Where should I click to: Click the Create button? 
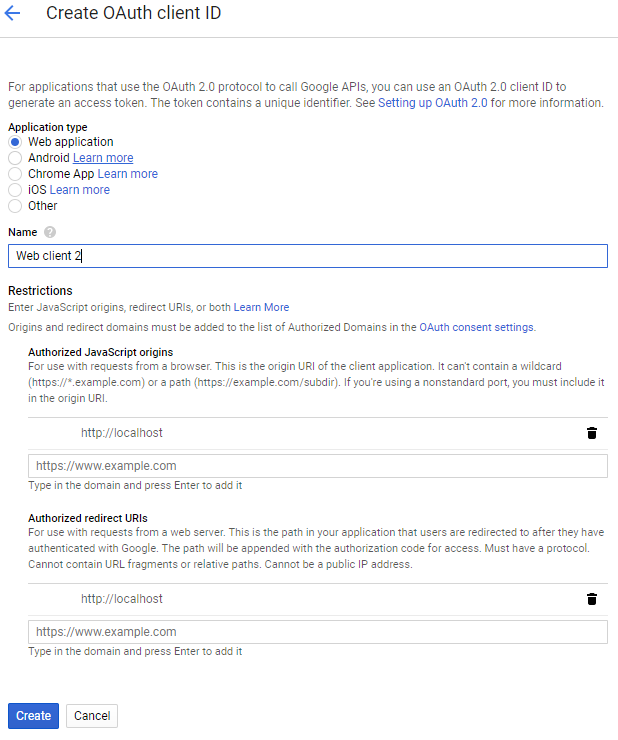coord(34,716)
